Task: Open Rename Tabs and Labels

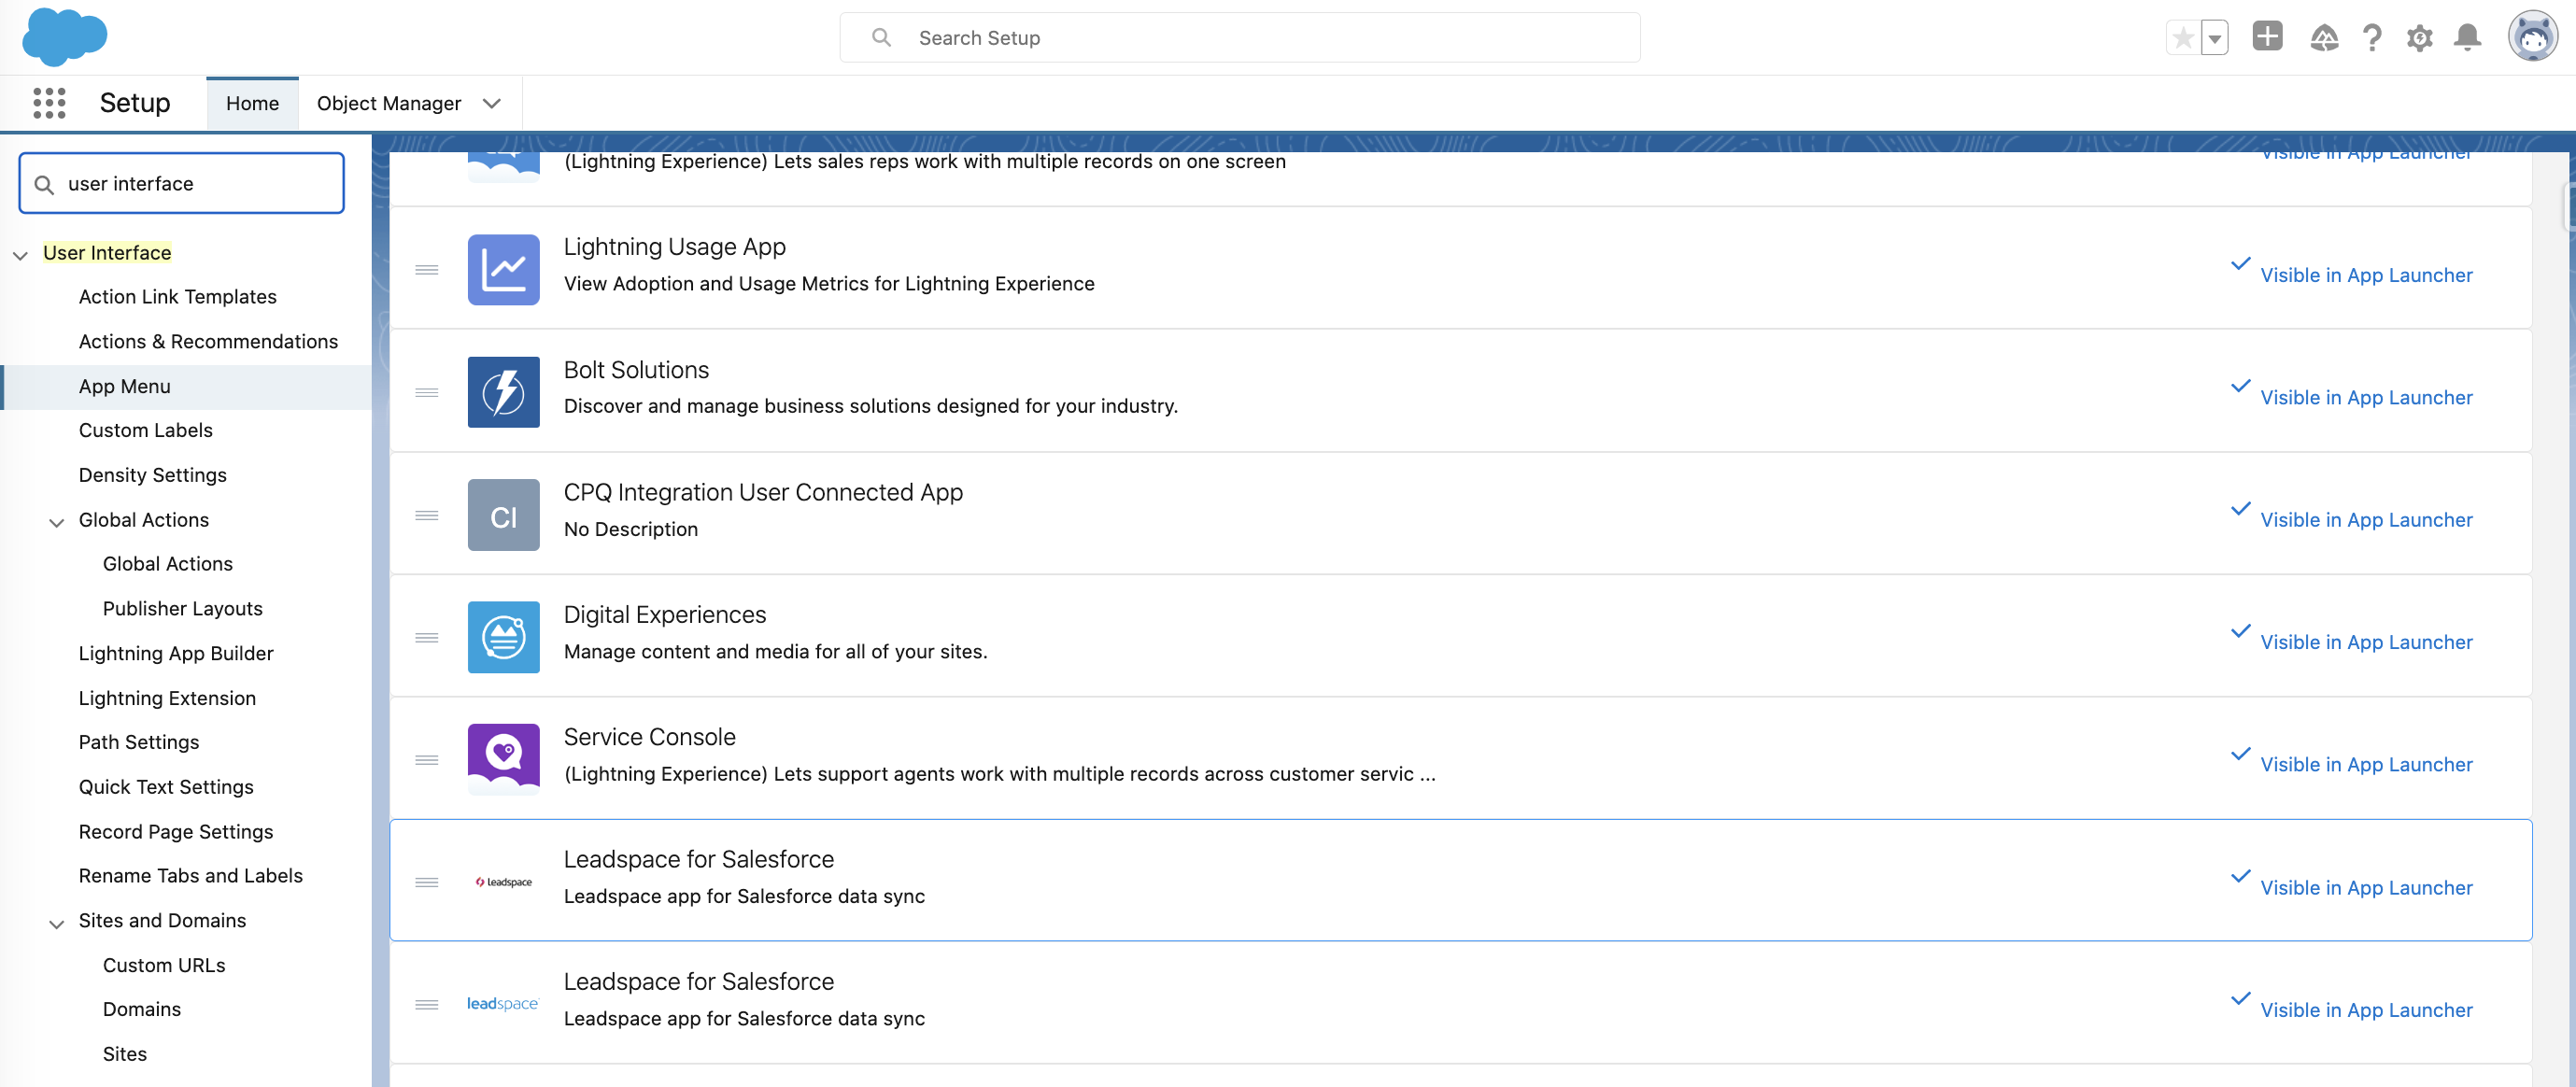Action: click(191, 876)
